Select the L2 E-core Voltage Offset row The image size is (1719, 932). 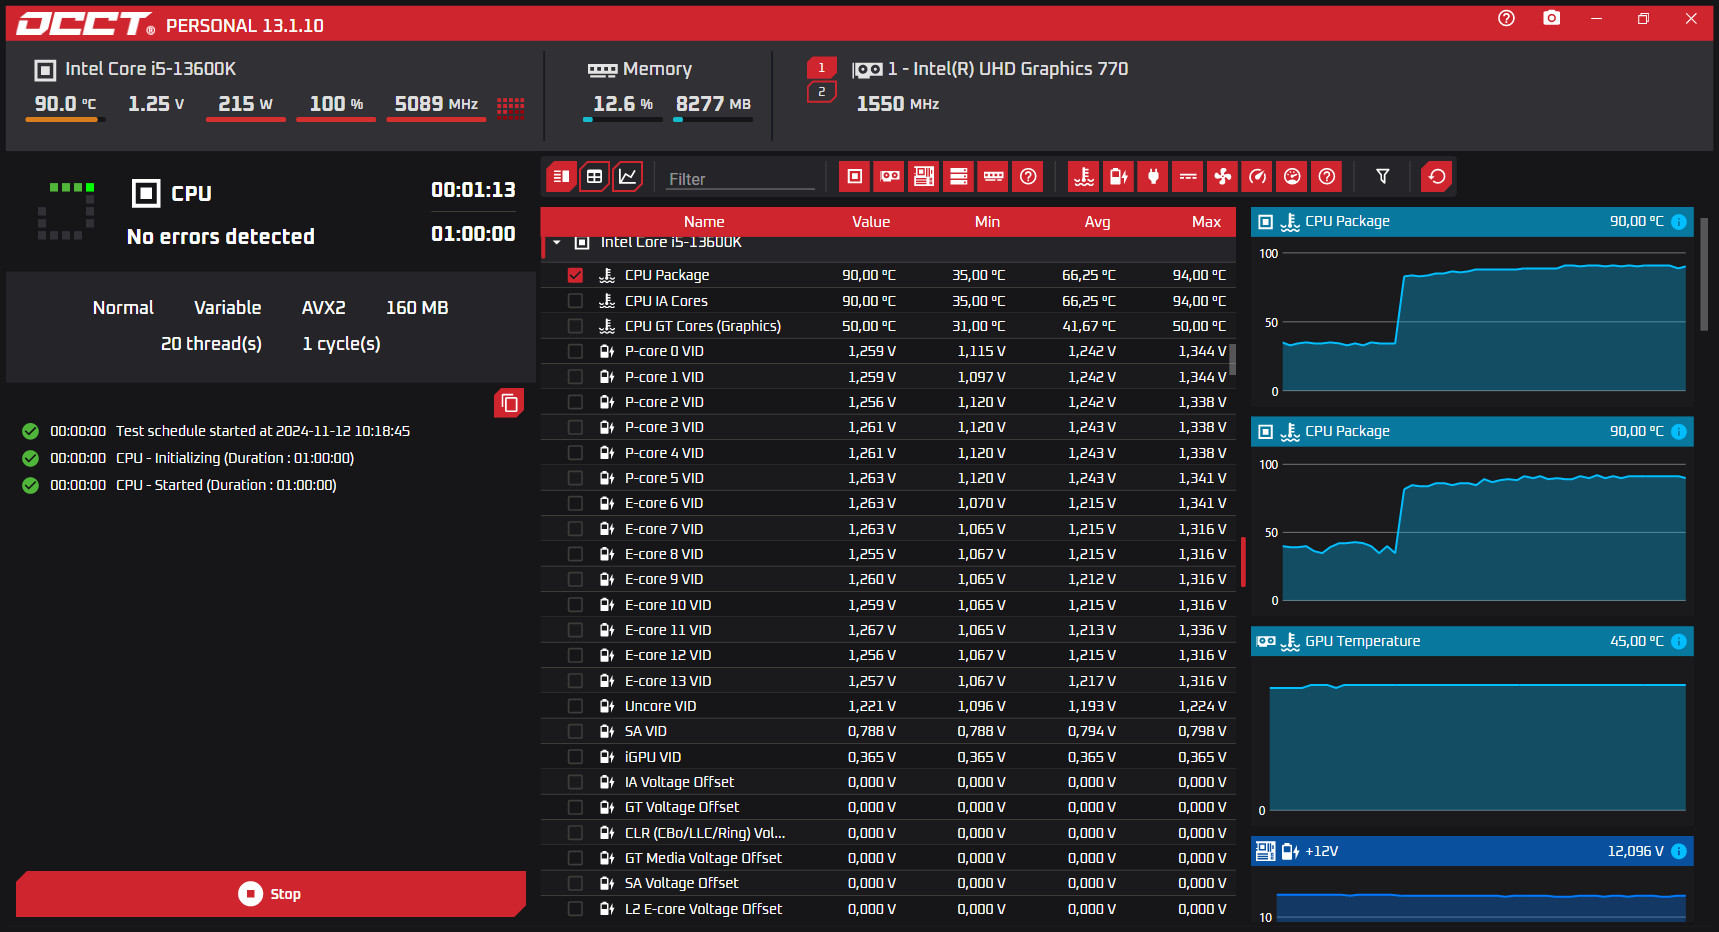pos(888,909)
